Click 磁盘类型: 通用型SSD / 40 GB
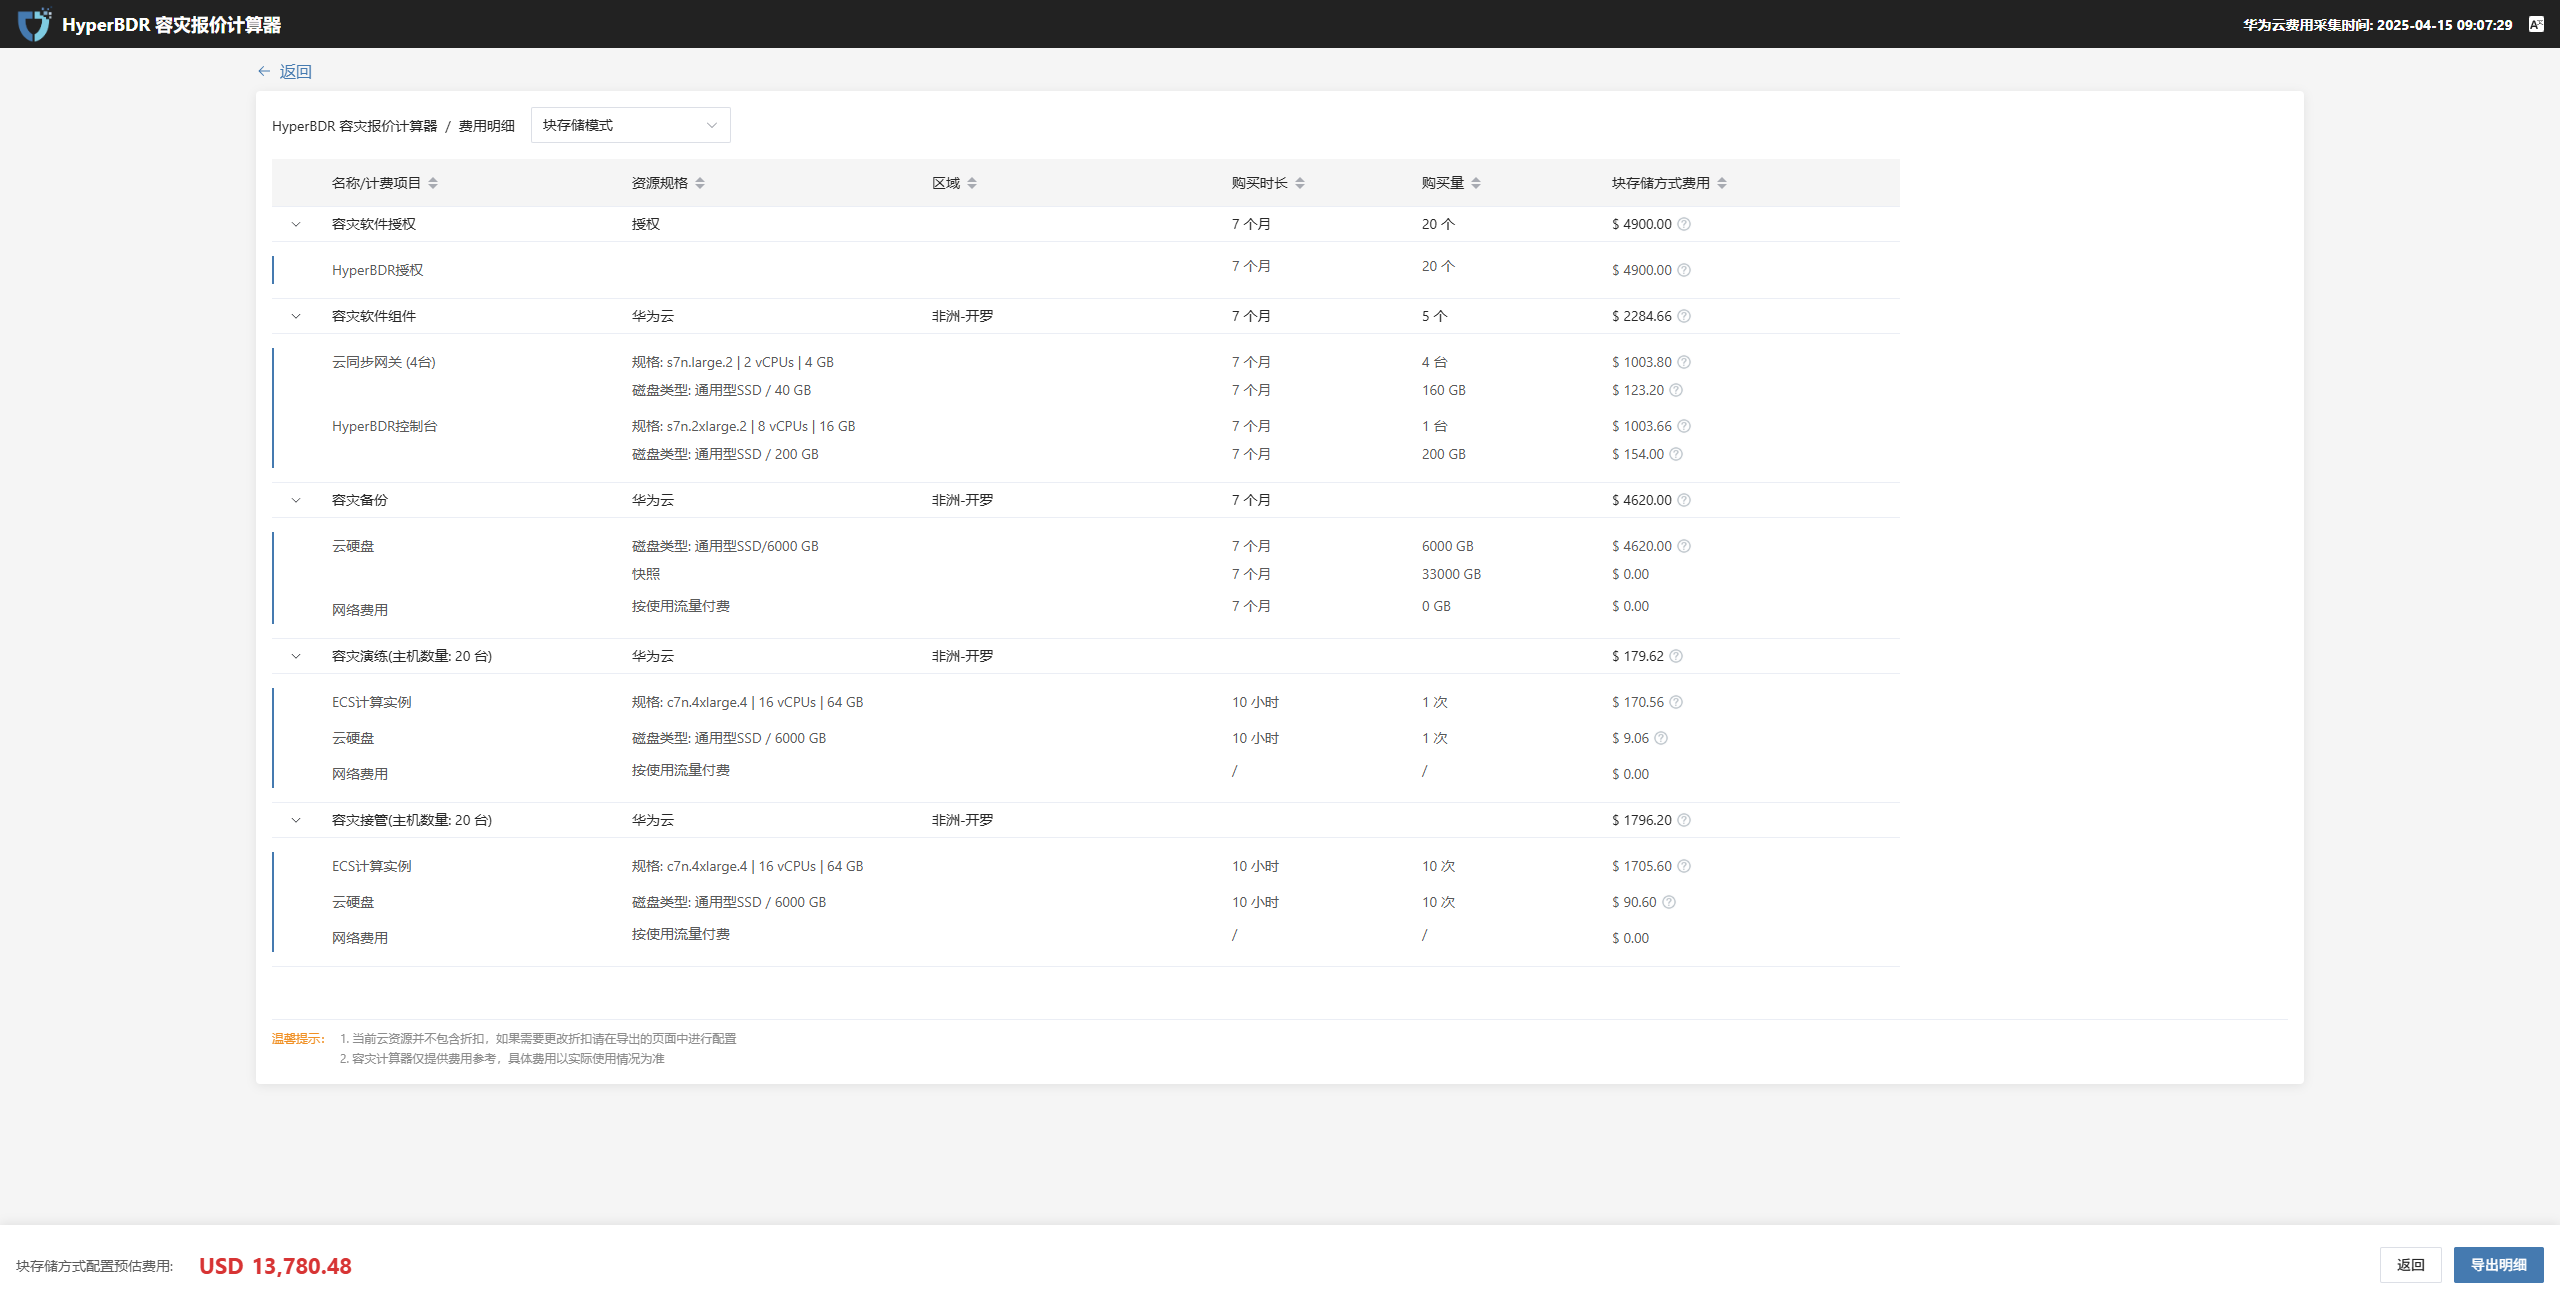2560x1305 pixels. [721, 390]
